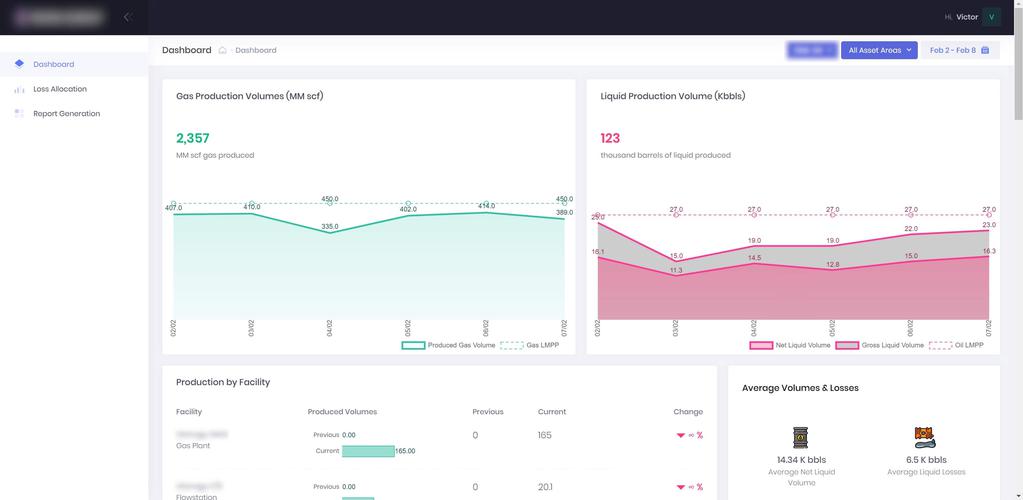Toggle Oil LMPP legend series
Viewport: 1023px width, 500px height.
pyautogui.click(x=958, y=345)
